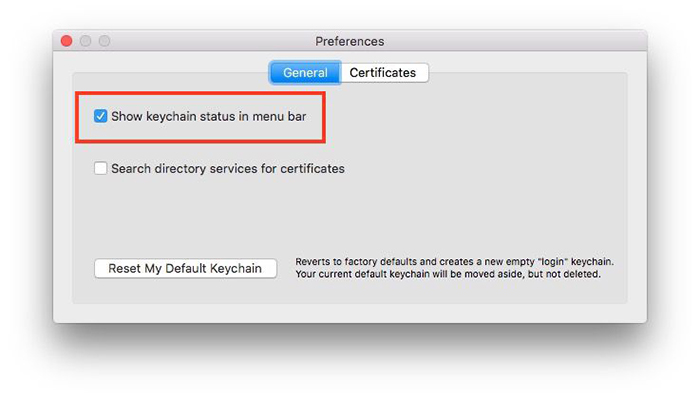Click Reset My Default Keychain button
The width and height of the screenshot is (700, 399).
(x=185, y=268)
